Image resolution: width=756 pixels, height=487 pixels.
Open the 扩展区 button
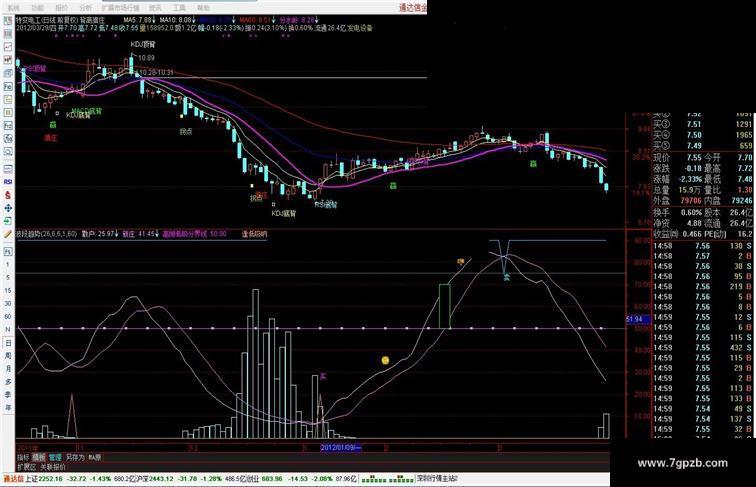[27, 467]
